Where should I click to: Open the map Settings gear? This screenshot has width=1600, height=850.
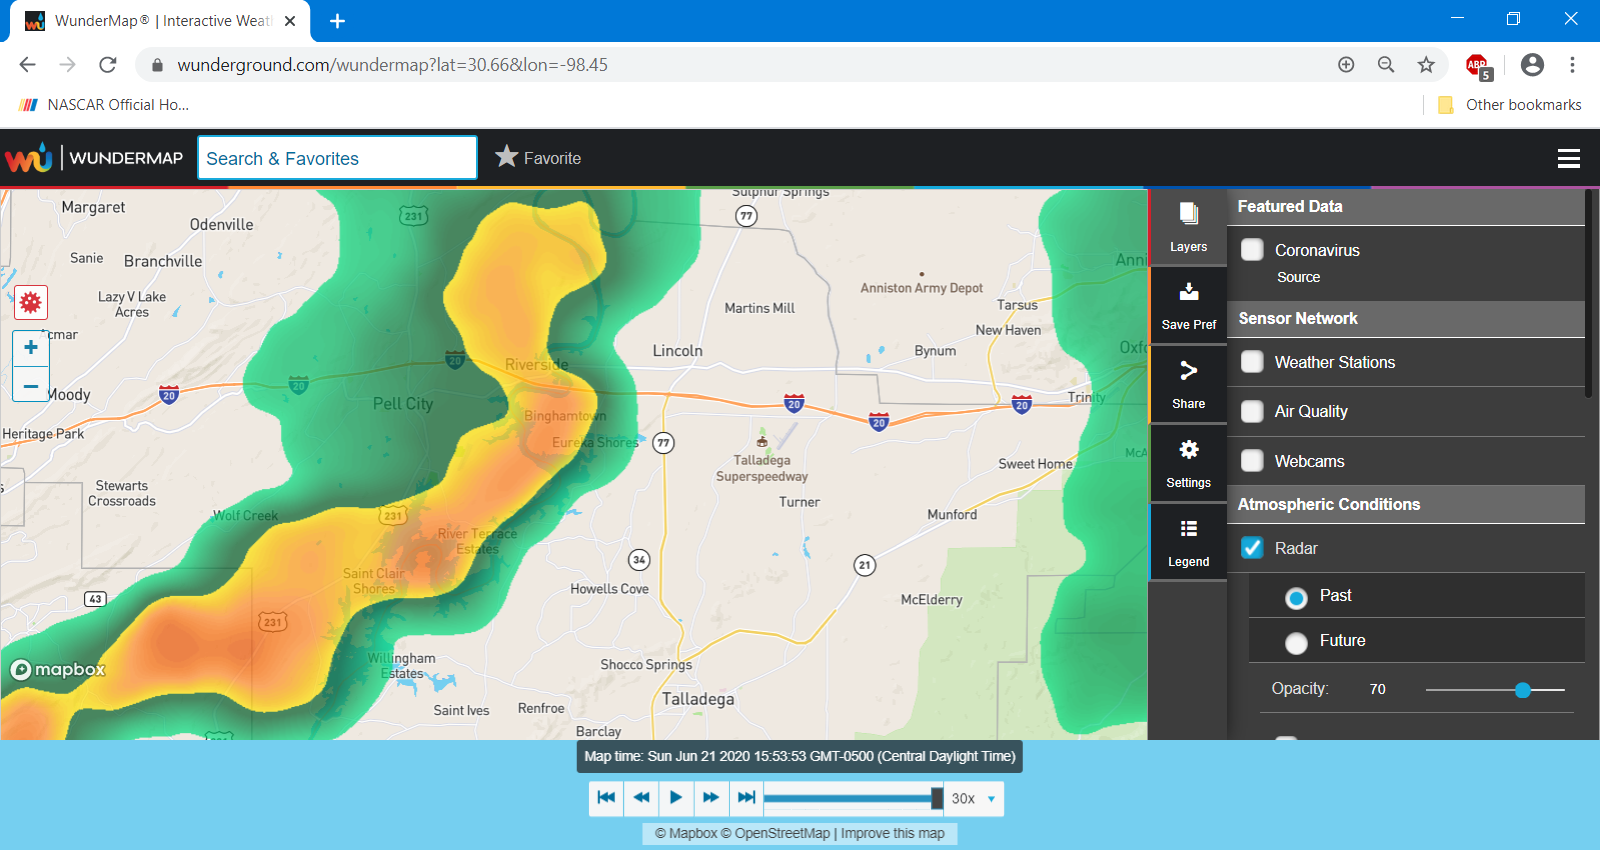pyautogui.click(x=1188, y=463)
